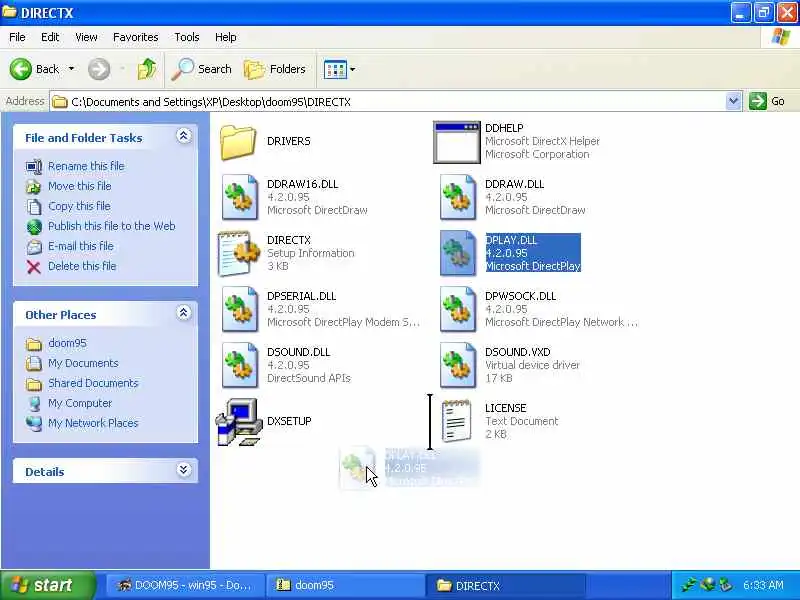Screen dimensions: 800x600
Task: Select the DIRECTX setup information icon
Action: pos(238,254)
